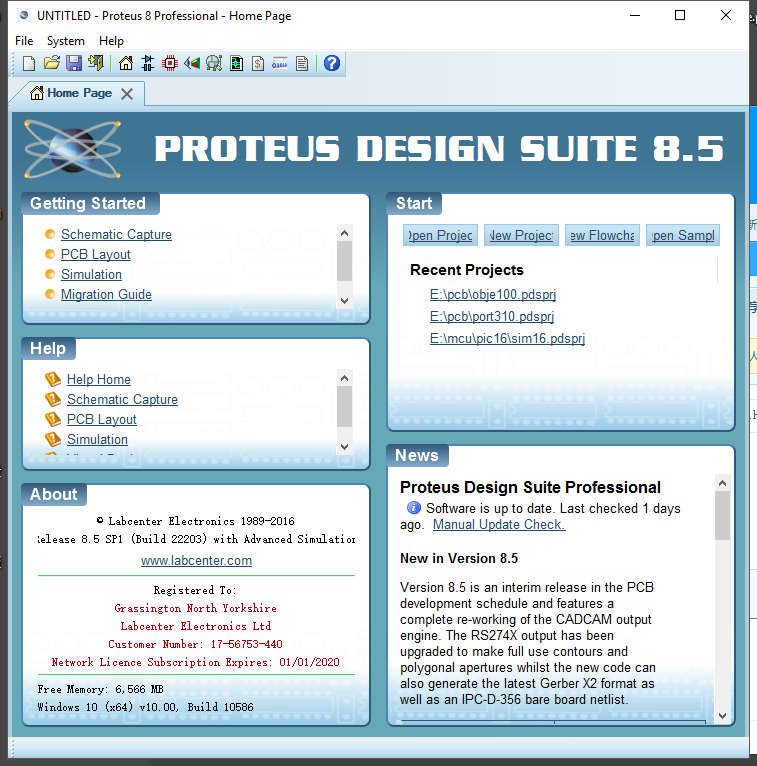Open the Migration Guide link

pos(106,295)
